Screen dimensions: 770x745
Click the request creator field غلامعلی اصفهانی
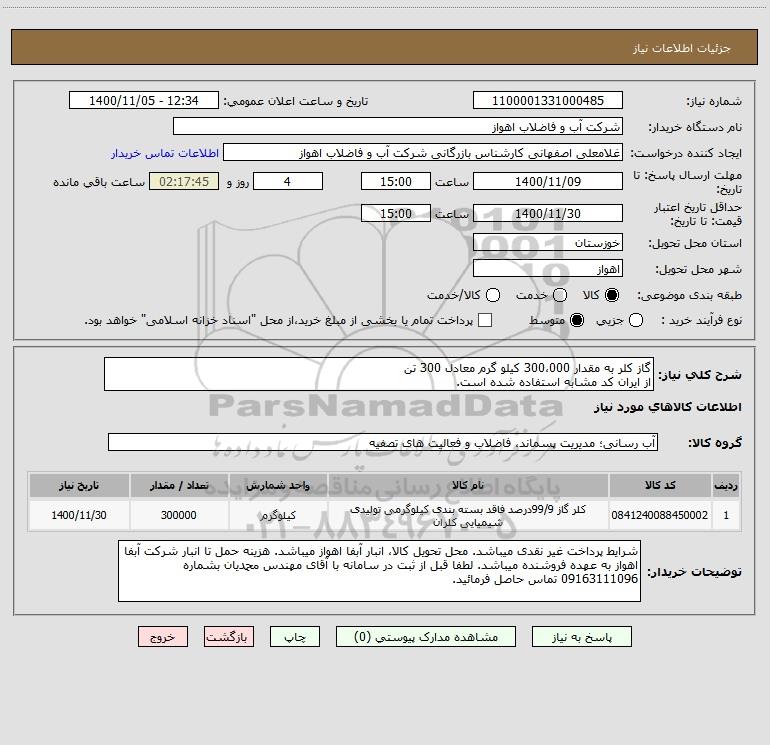[x=423, y=153]
